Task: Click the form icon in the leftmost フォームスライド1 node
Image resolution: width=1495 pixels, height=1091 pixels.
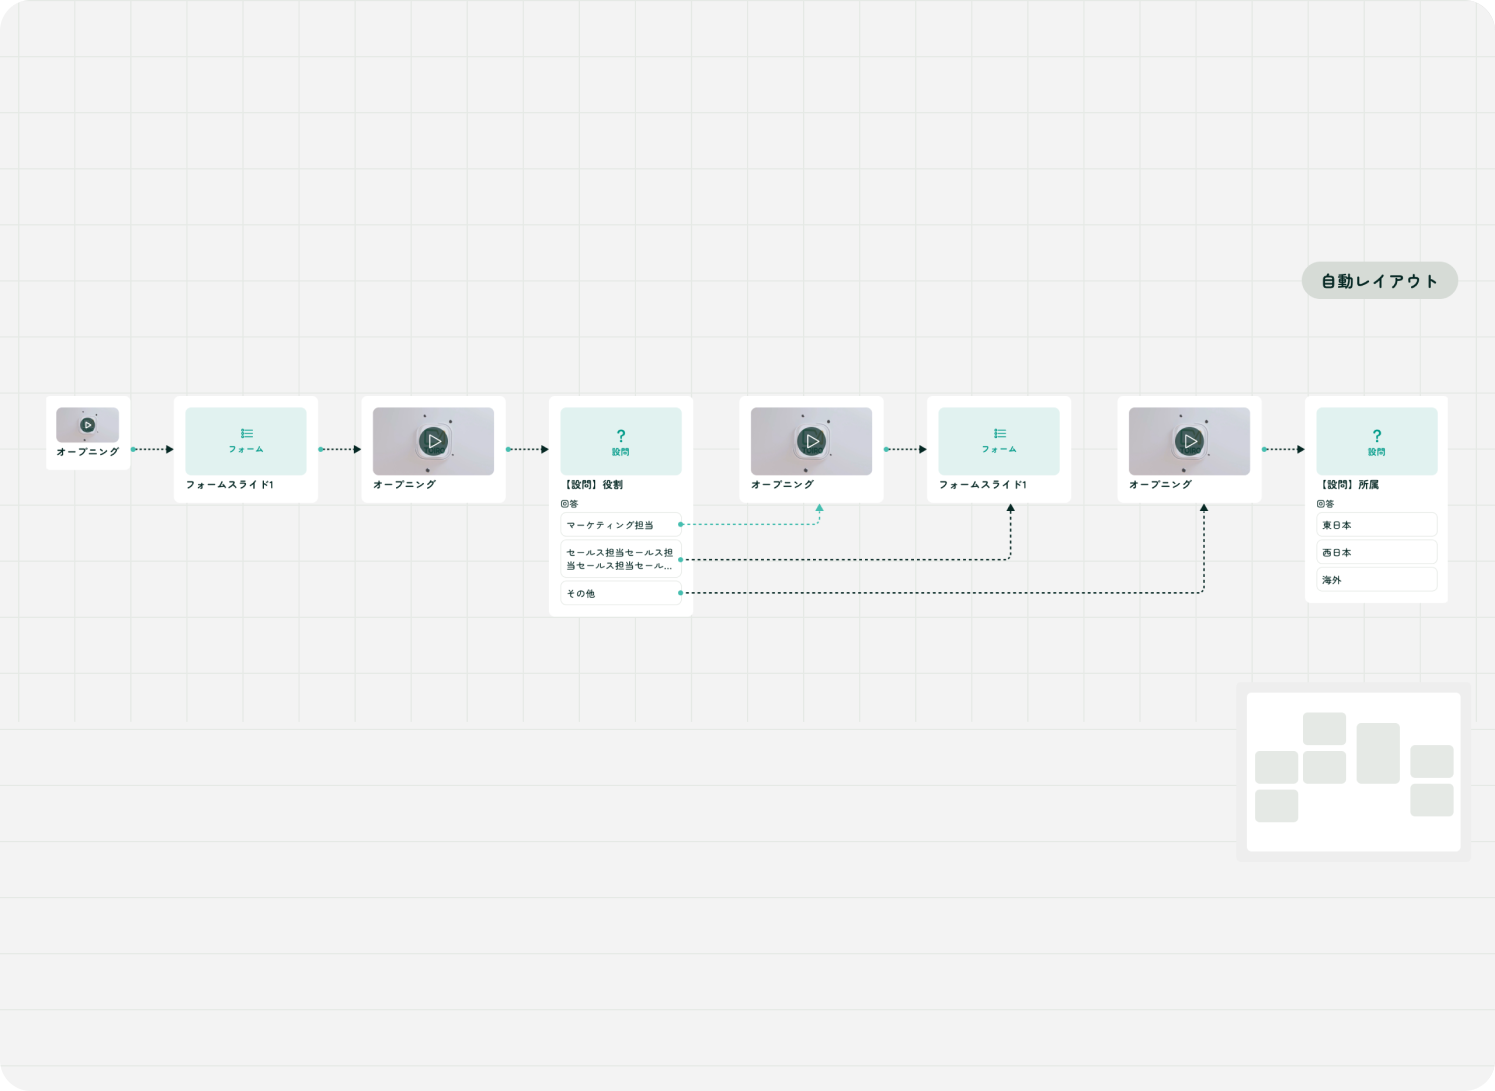Action: (x=246, y=434)
